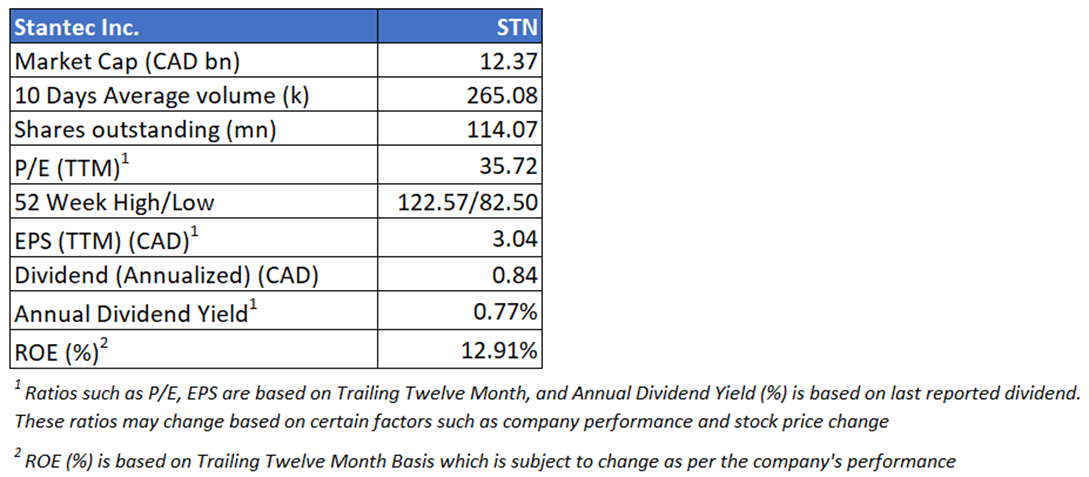Select the 3.04 EPS value cell

[519, 239]
